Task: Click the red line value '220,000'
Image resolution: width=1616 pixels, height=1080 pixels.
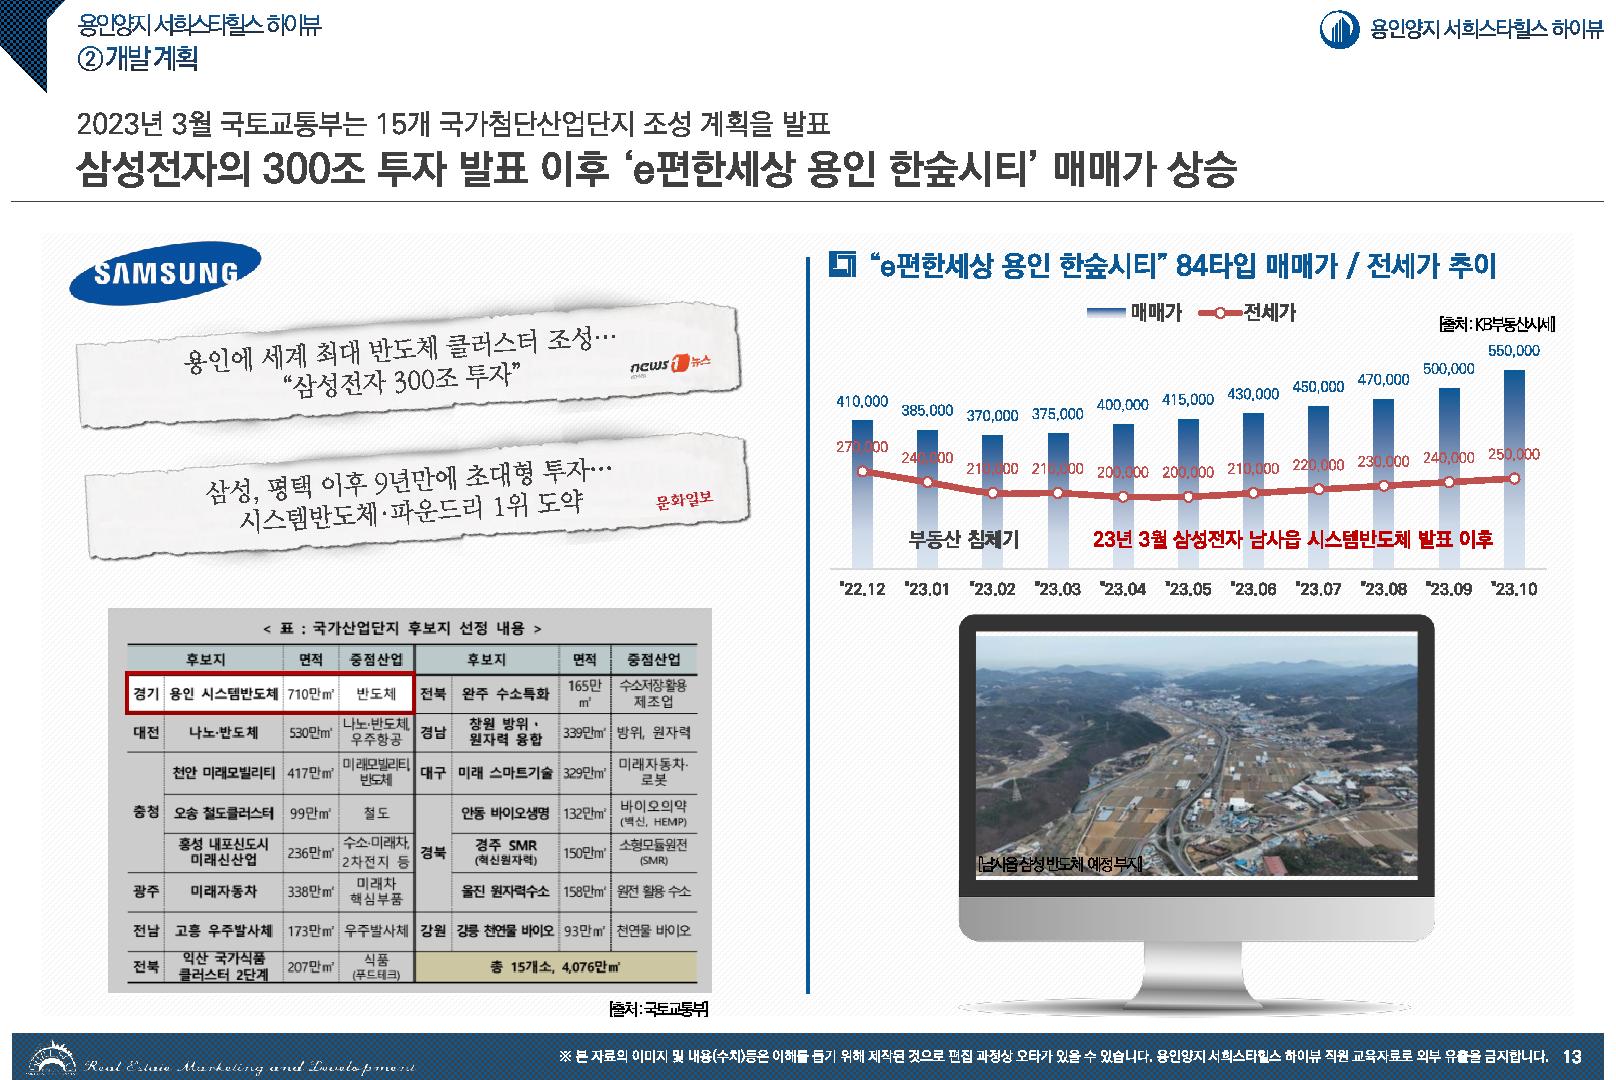Action: point(1319,465)
